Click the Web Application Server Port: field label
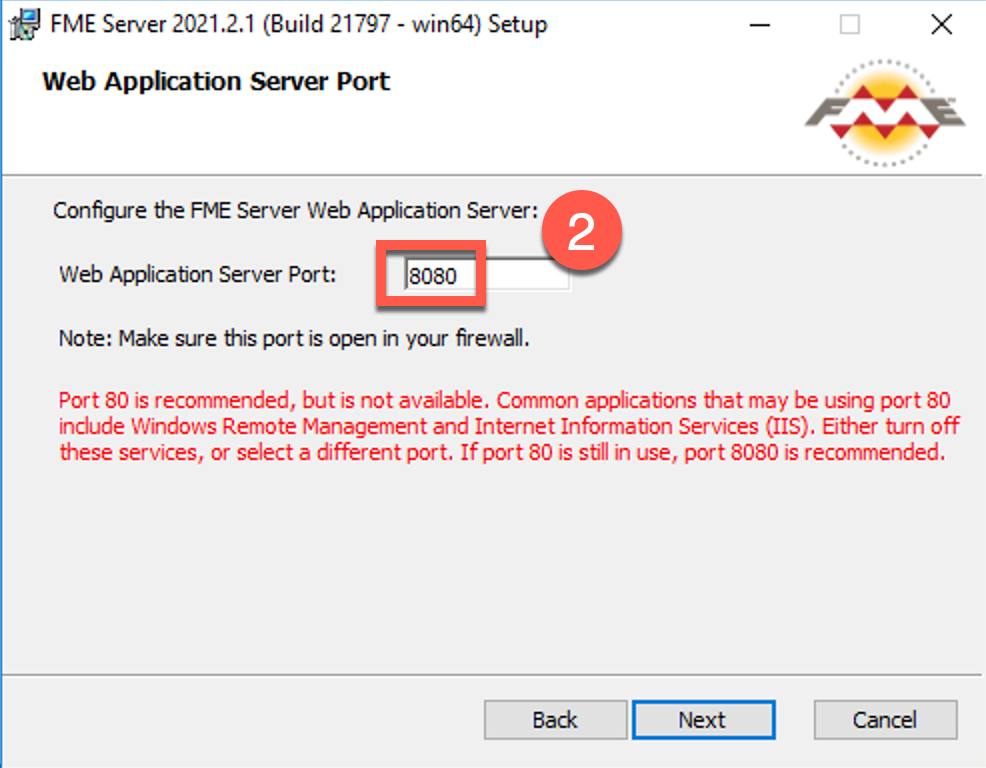 point(197,274)
